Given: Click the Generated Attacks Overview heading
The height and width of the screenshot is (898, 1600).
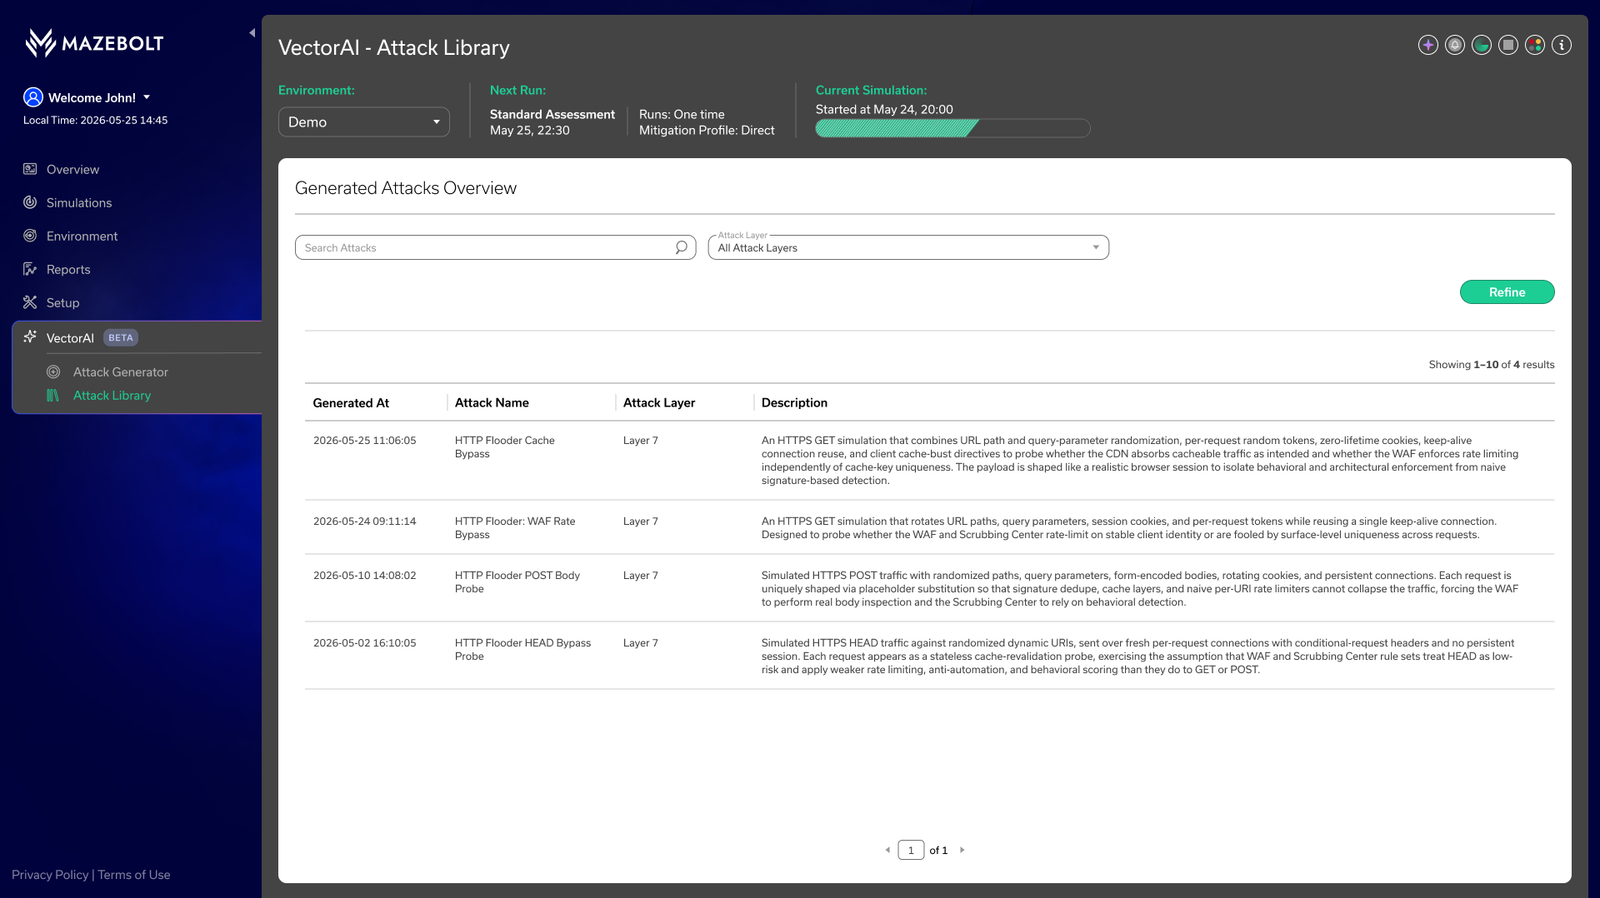Looking at the screenshot, I should coord(406,188).
